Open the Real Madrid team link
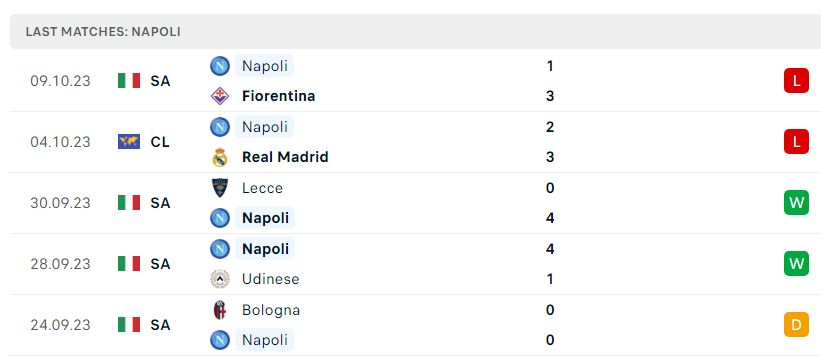 [285, 157]
